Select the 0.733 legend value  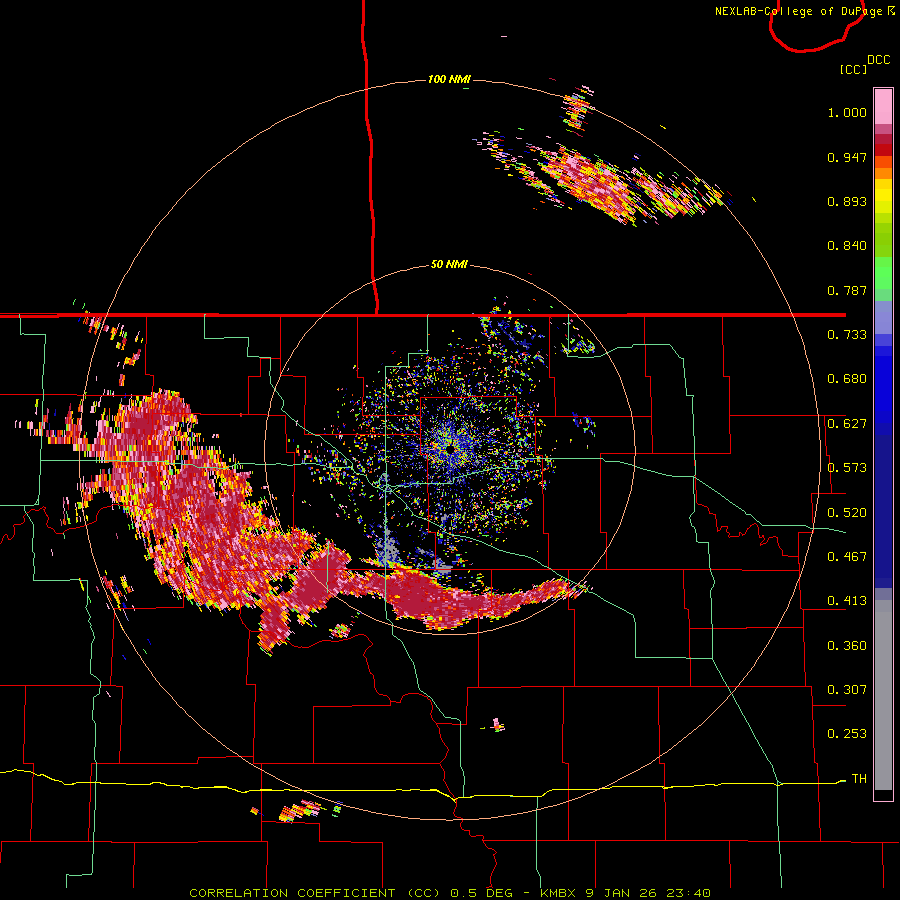(847, 335)
